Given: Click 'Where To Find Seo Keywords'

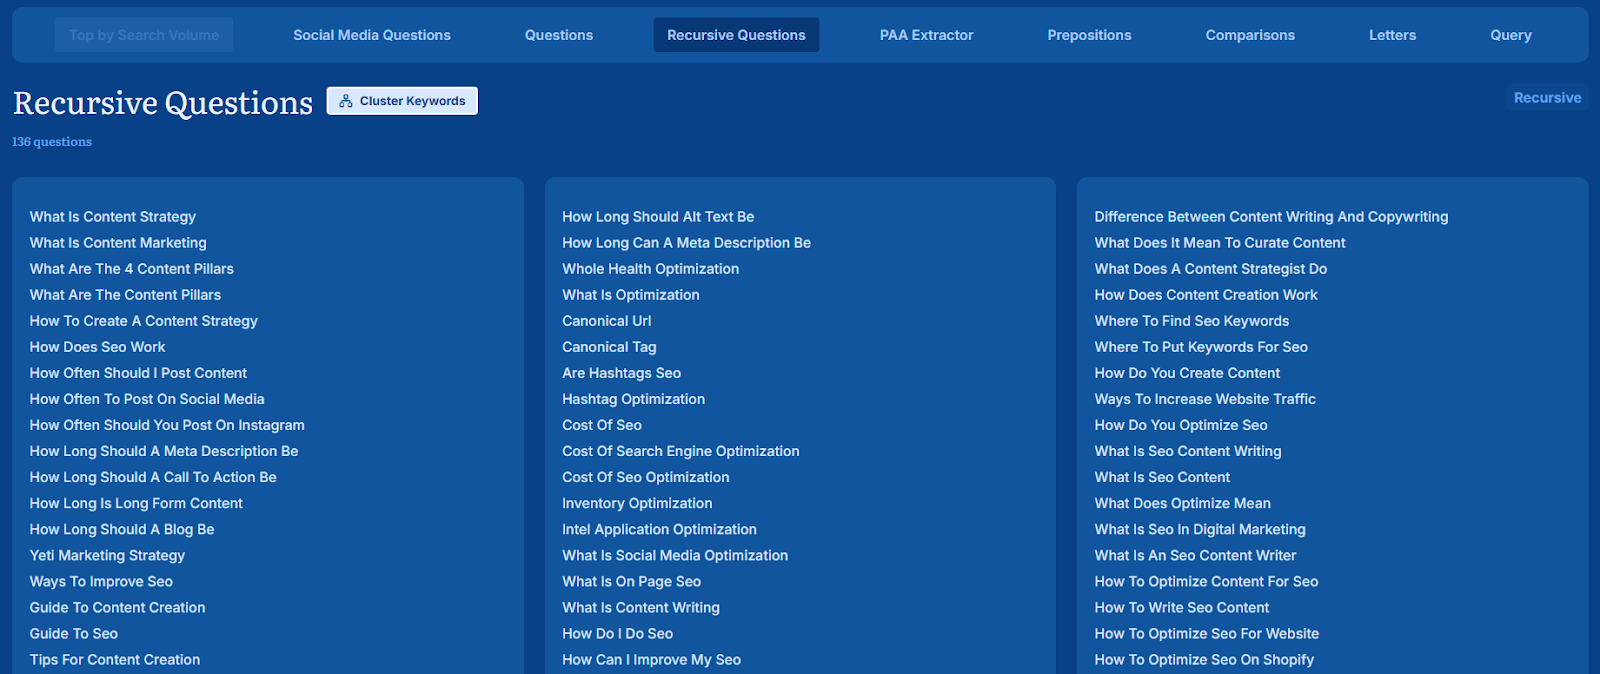Looking at the screenshot, I should [x=1191, y=321].
